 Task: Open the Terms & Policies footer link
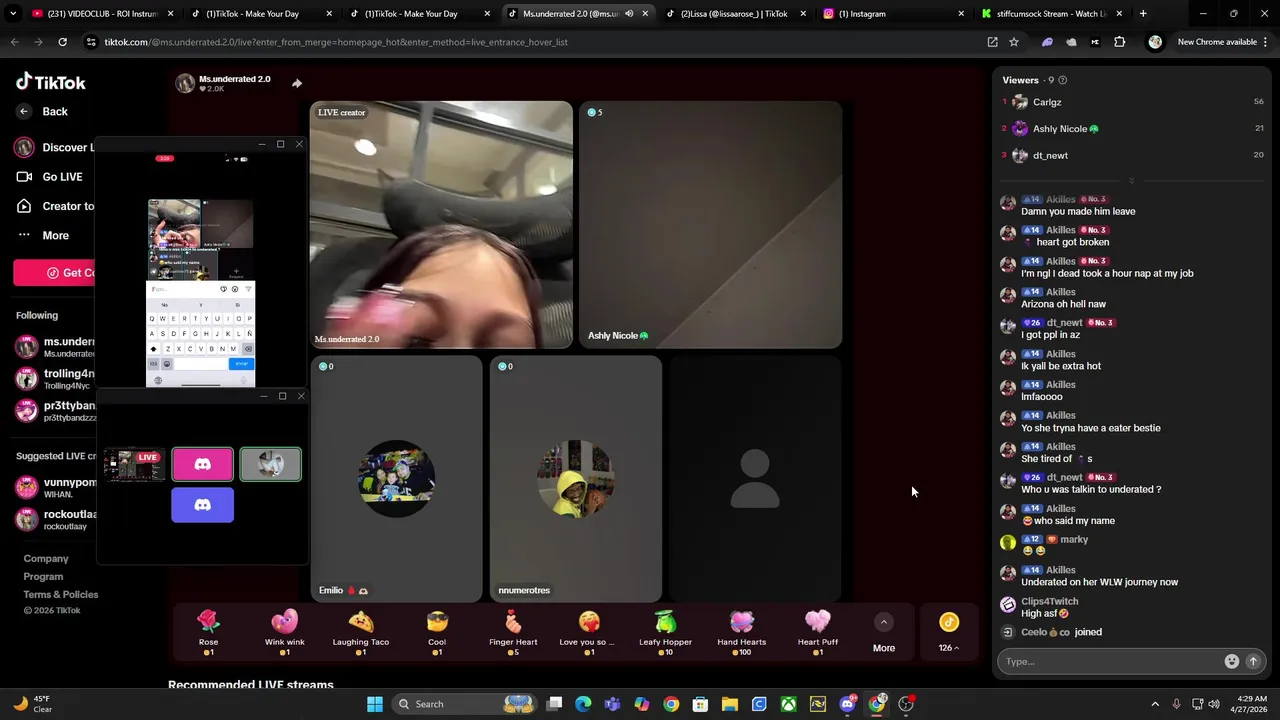61,595
